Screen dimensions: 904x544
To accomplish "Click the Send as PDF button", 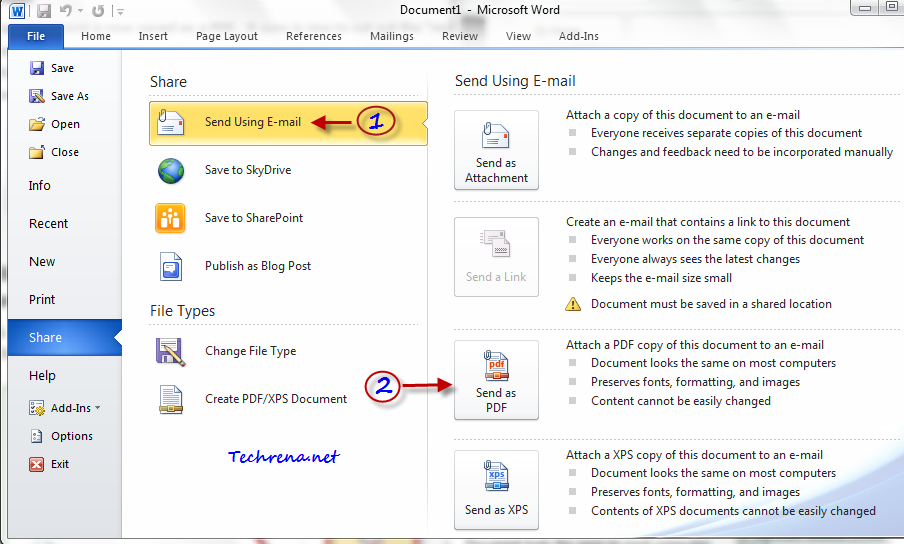I will (496, 380).
